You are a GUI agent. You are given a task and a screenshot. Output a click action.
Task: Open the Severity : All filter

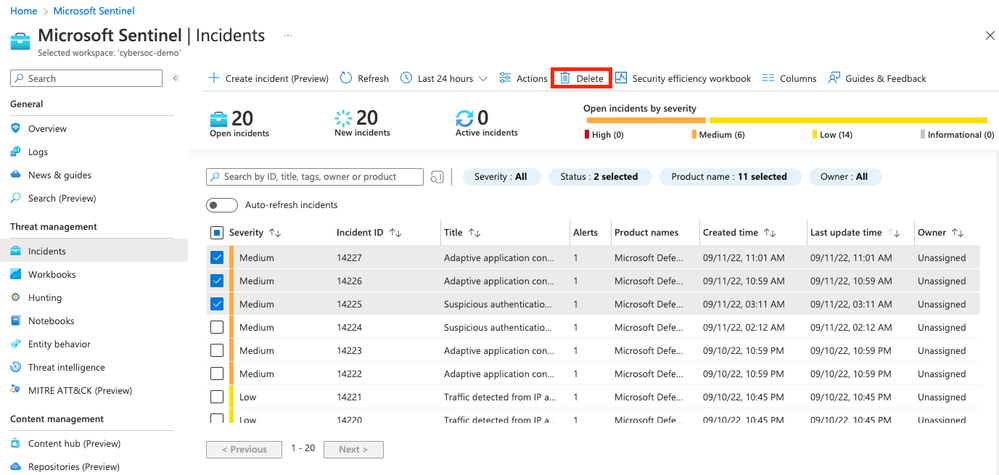pos(501,177)
